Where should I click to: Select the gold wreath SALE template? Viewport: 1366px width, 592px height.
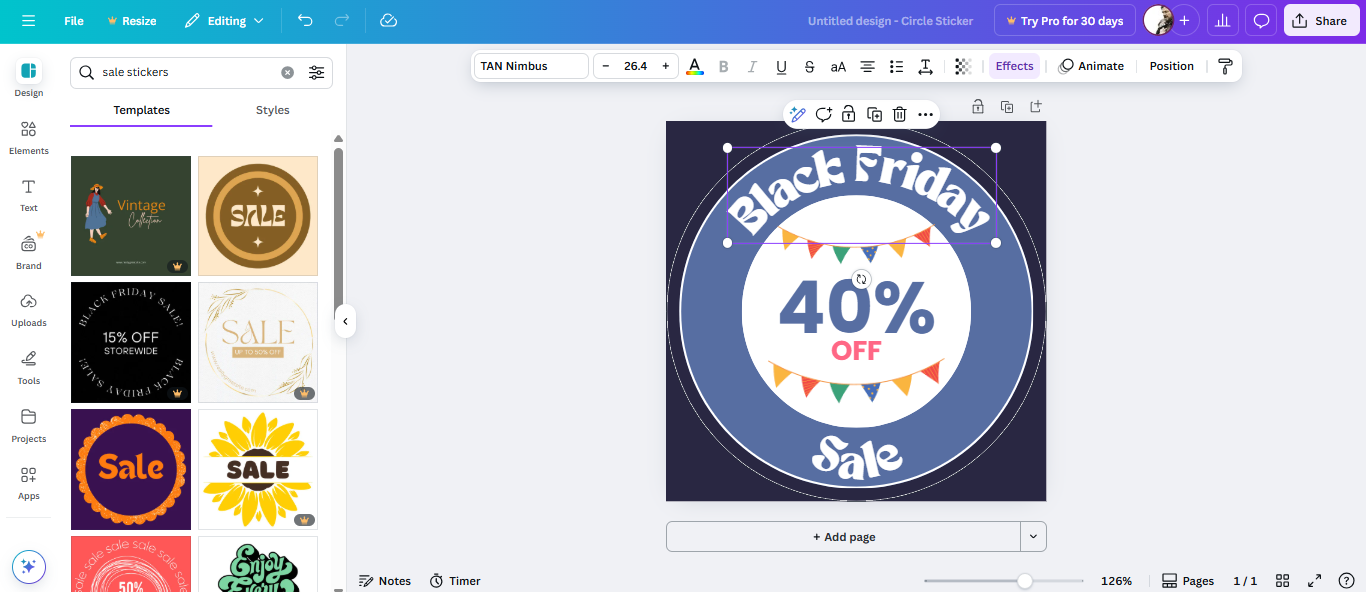pos(258,342)
